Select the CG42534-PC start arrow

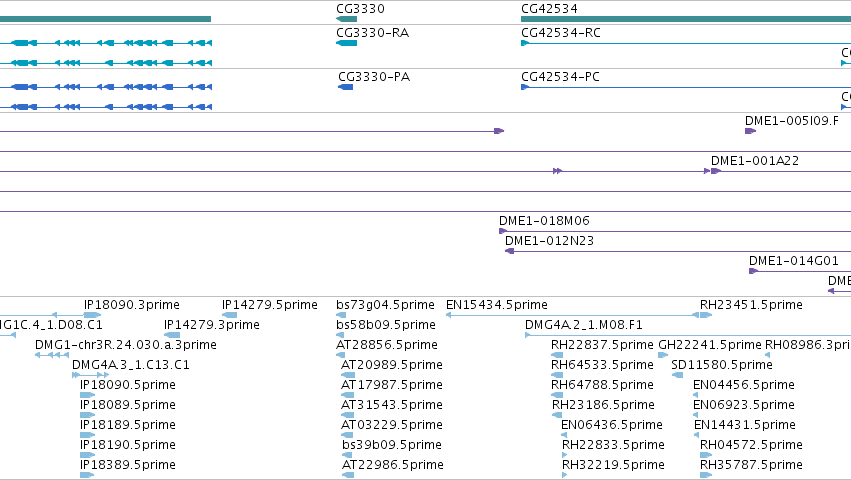pyautogui.click(x=525, y=87)
